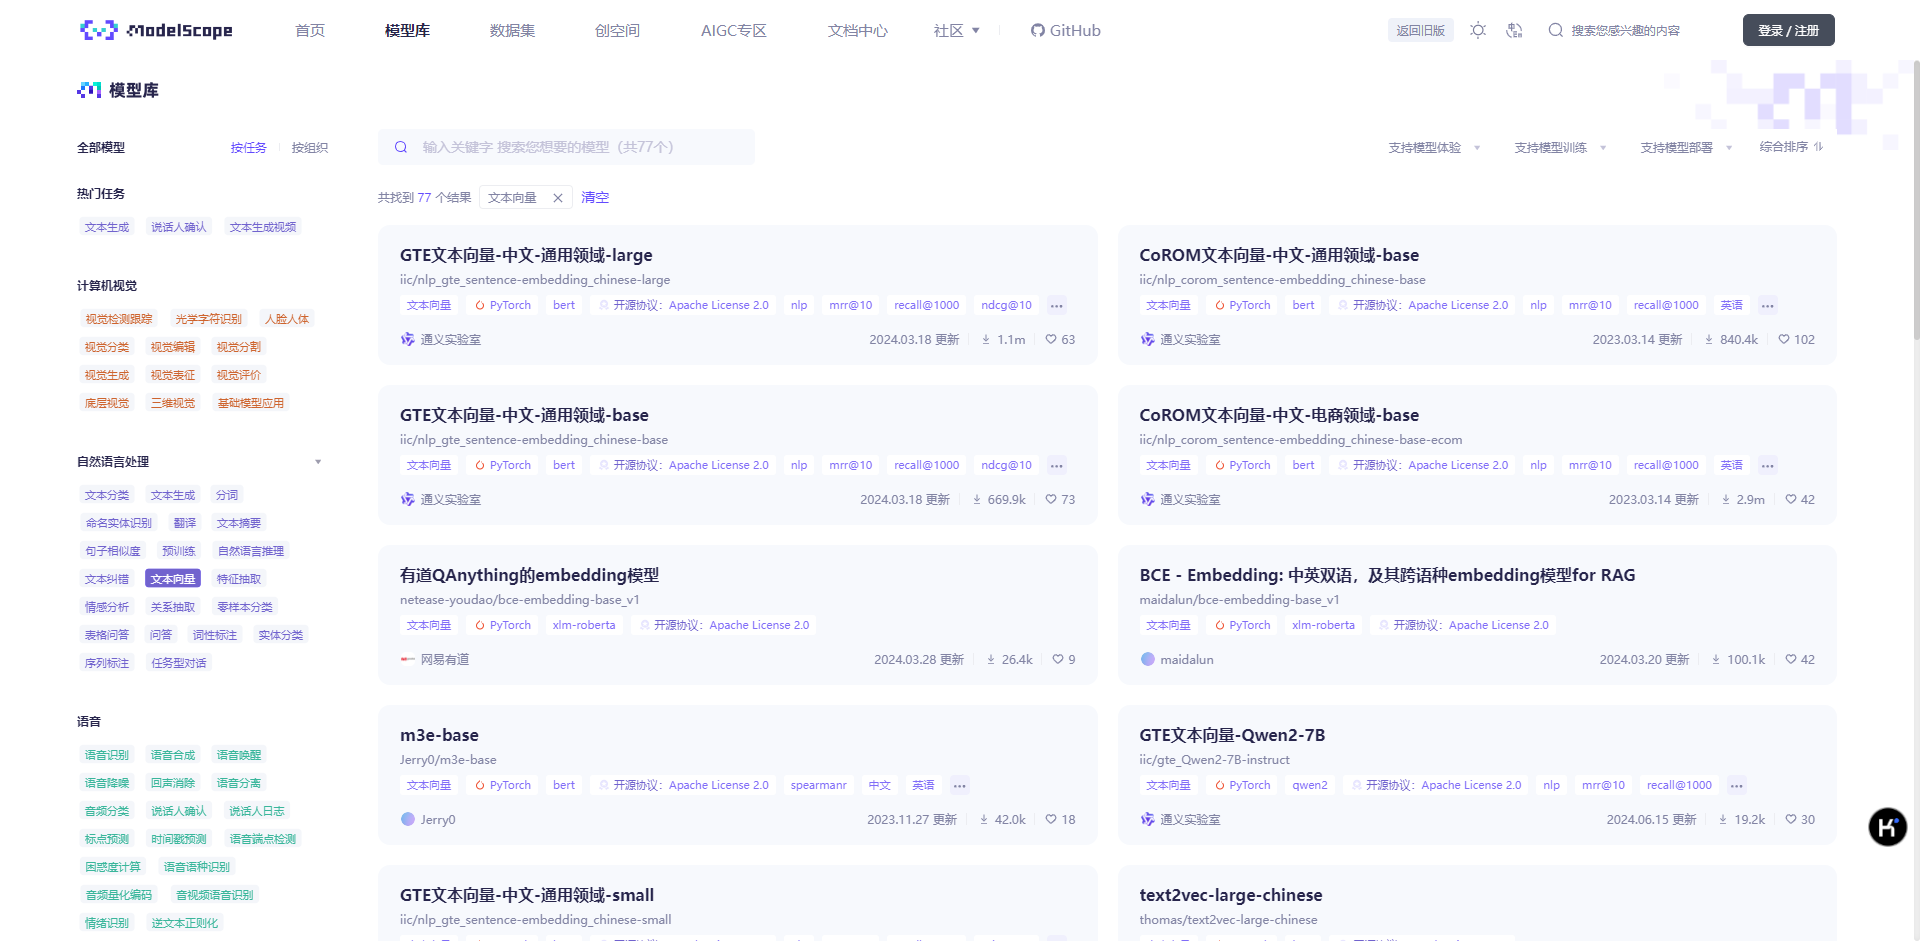
Task: Click the 清空 filters link
Action: [595, 198]
